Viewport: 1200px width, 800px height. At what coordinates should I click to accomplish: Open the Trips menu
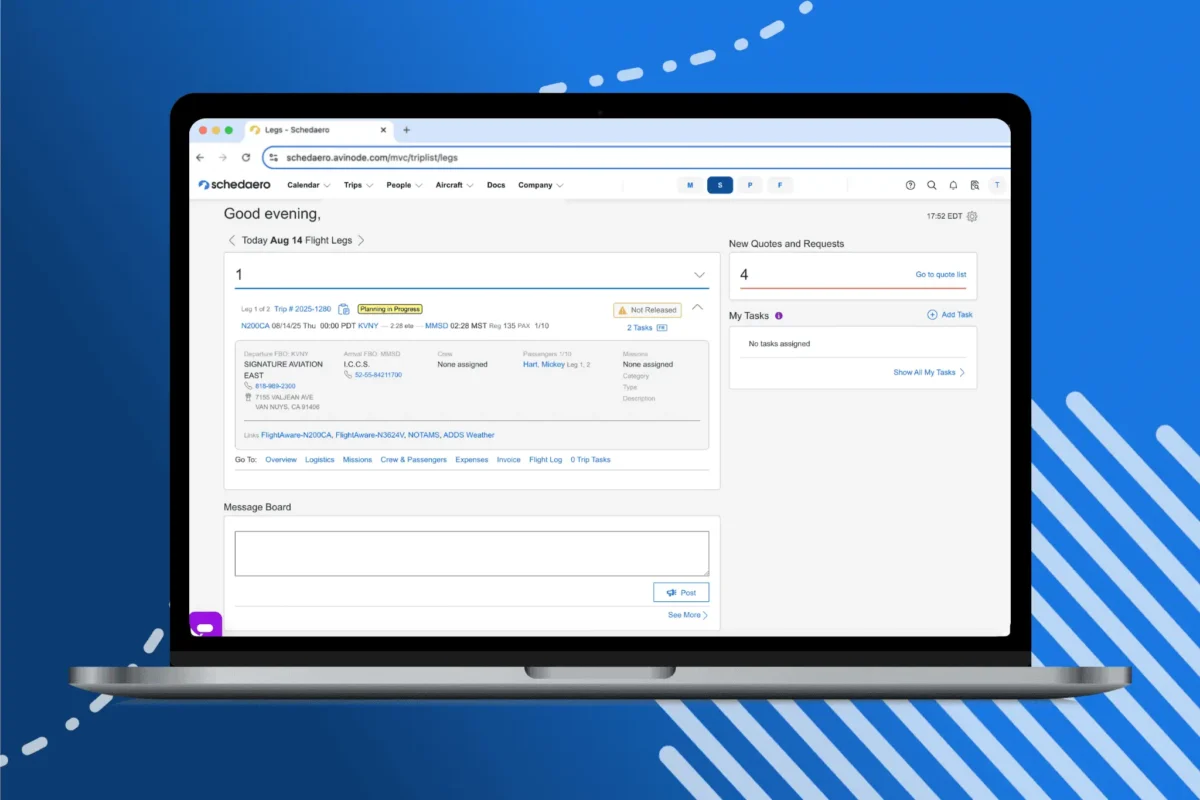coord(357,185)
